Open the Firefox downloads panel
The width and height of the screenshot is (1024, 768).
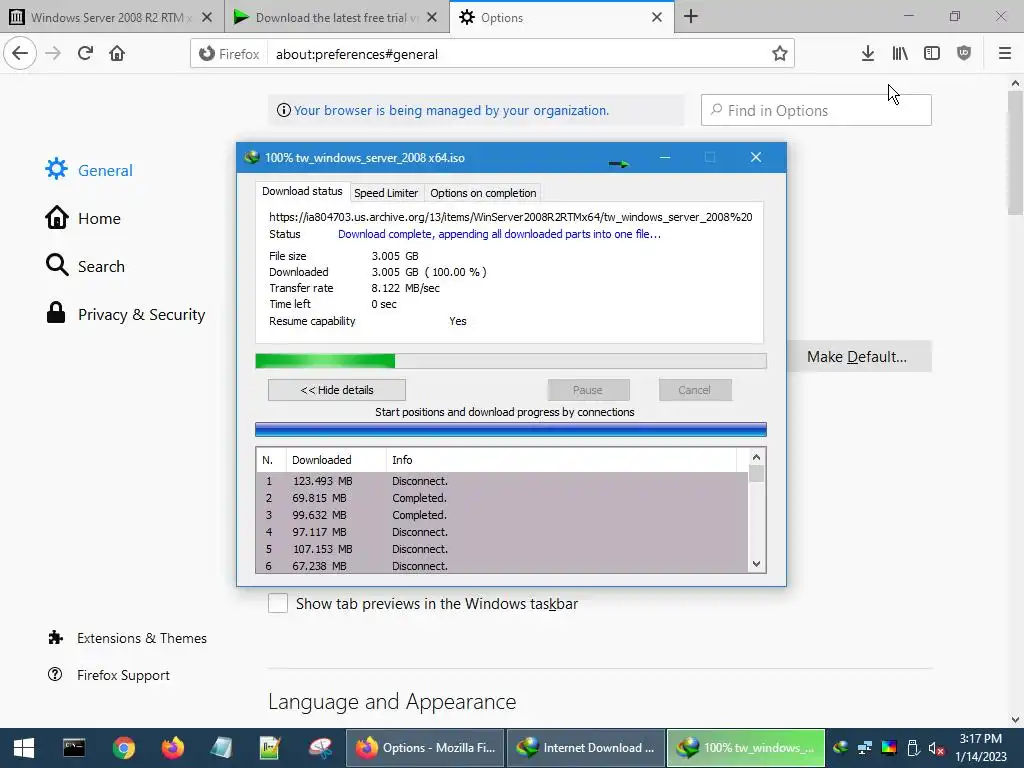867,54
